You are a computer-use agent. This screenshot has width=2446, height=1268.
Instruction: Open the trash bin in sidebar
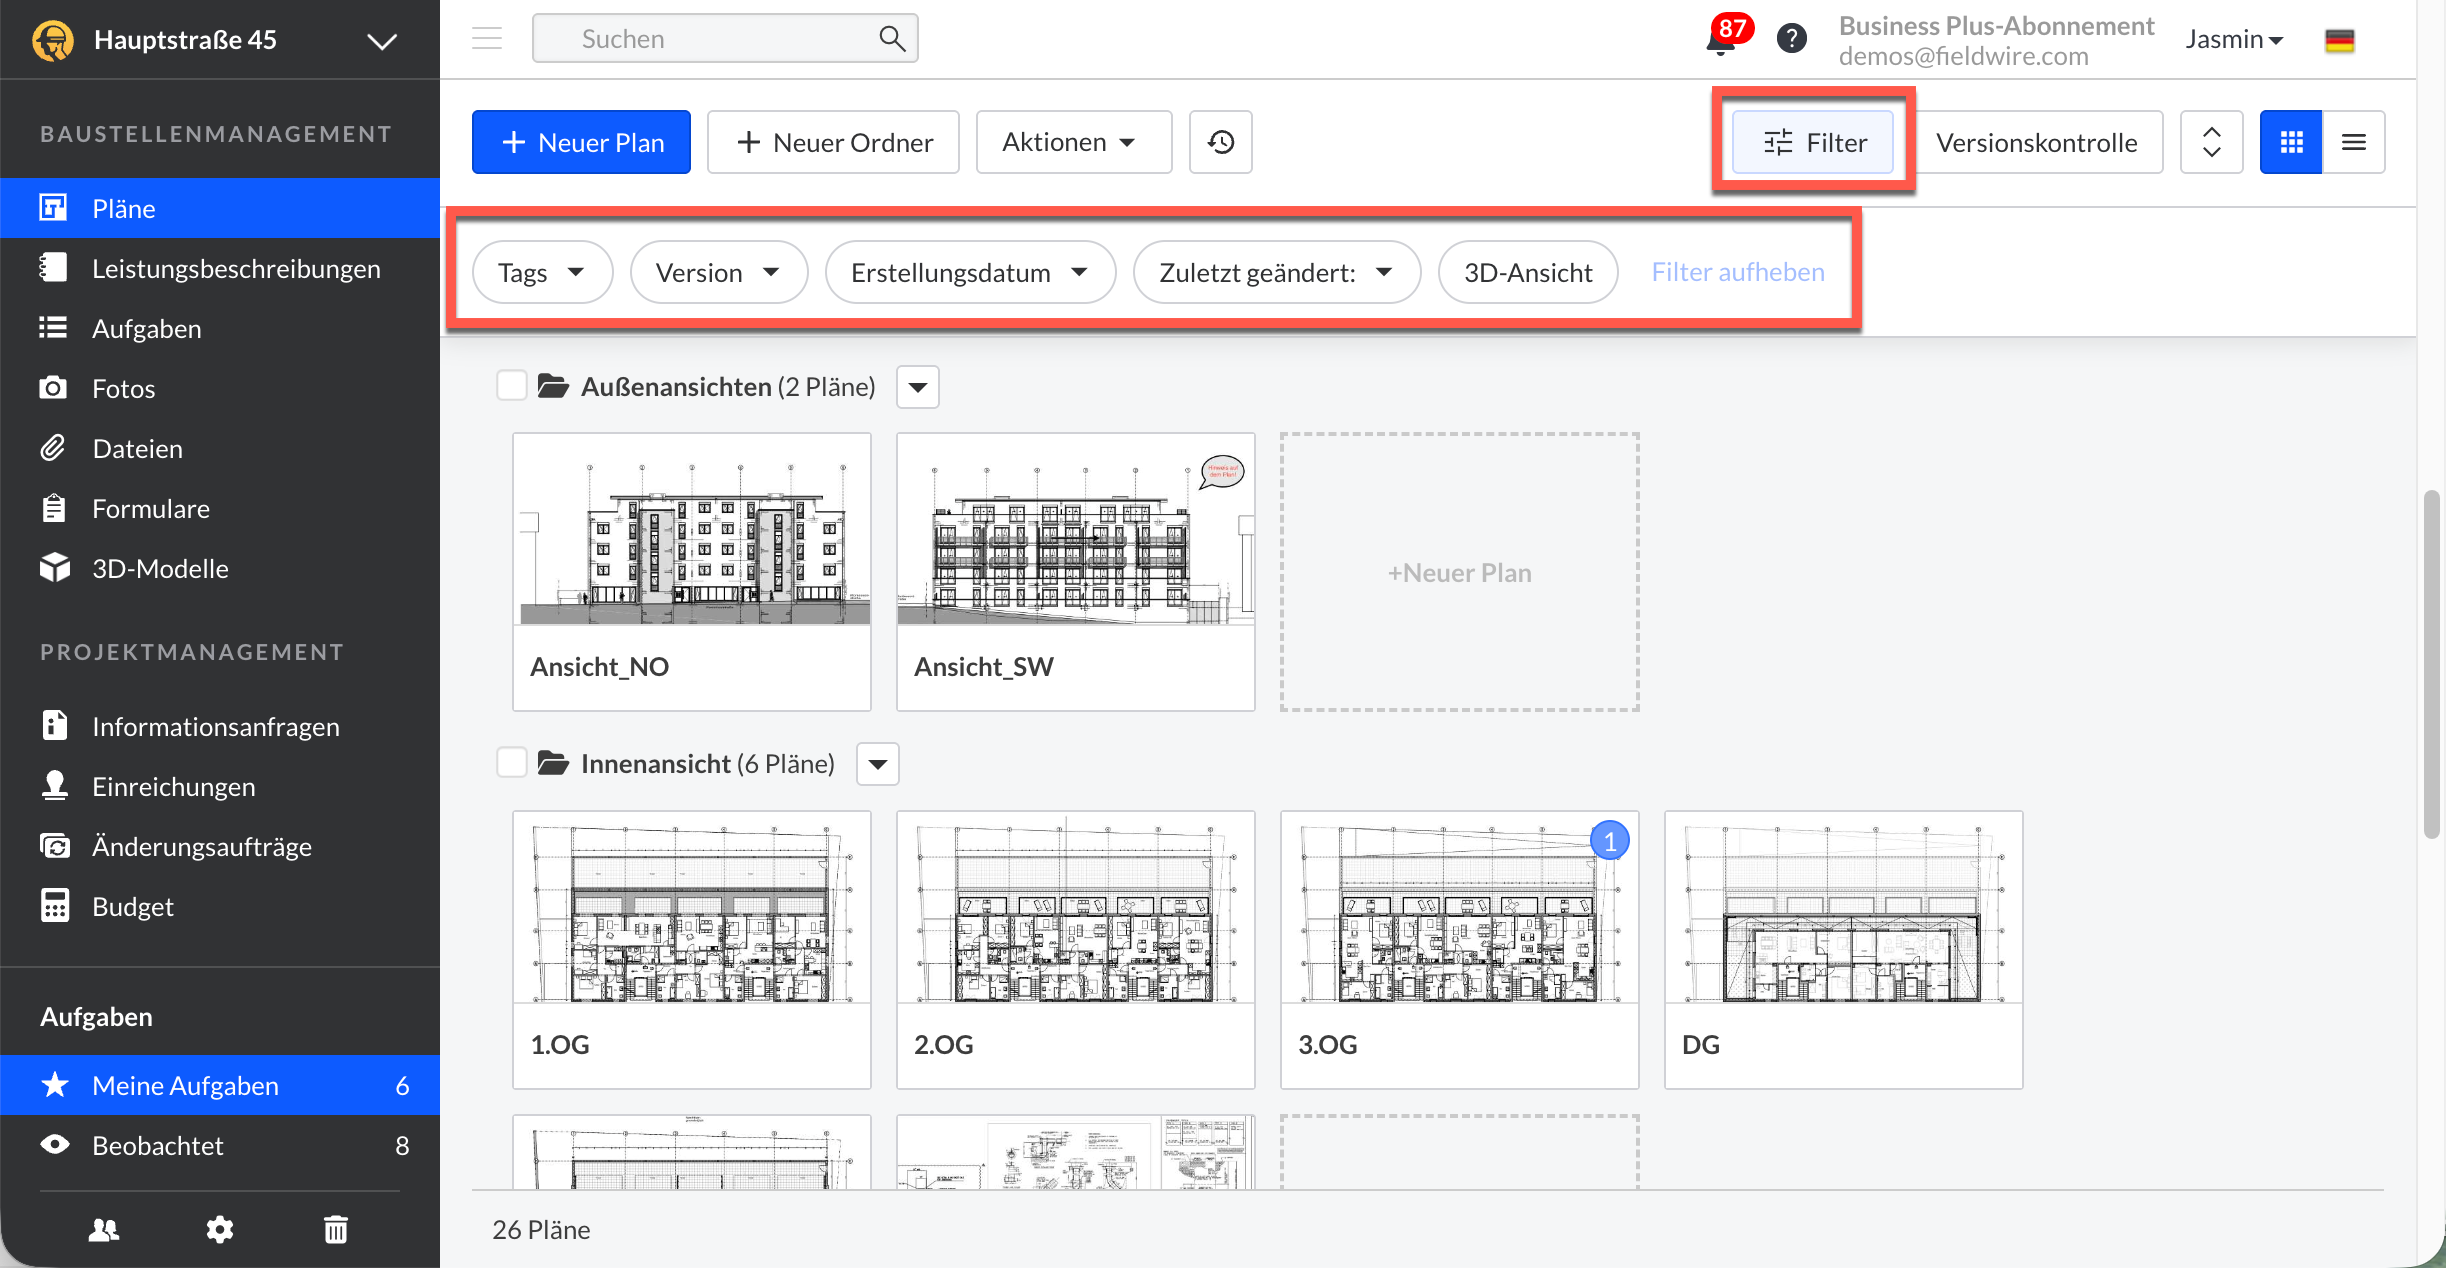336,1229
